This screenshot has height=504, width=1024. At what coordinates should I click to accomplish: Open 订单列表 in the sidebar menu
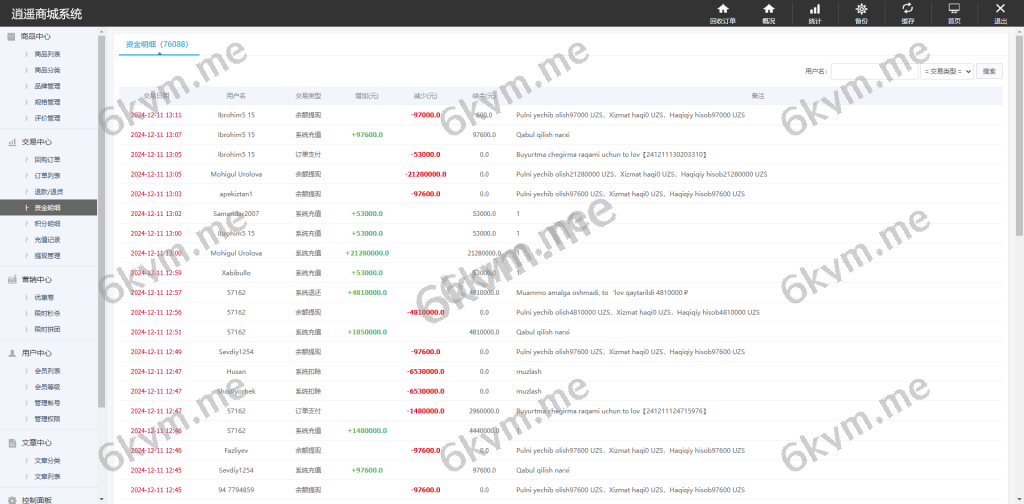pos(47,176)
